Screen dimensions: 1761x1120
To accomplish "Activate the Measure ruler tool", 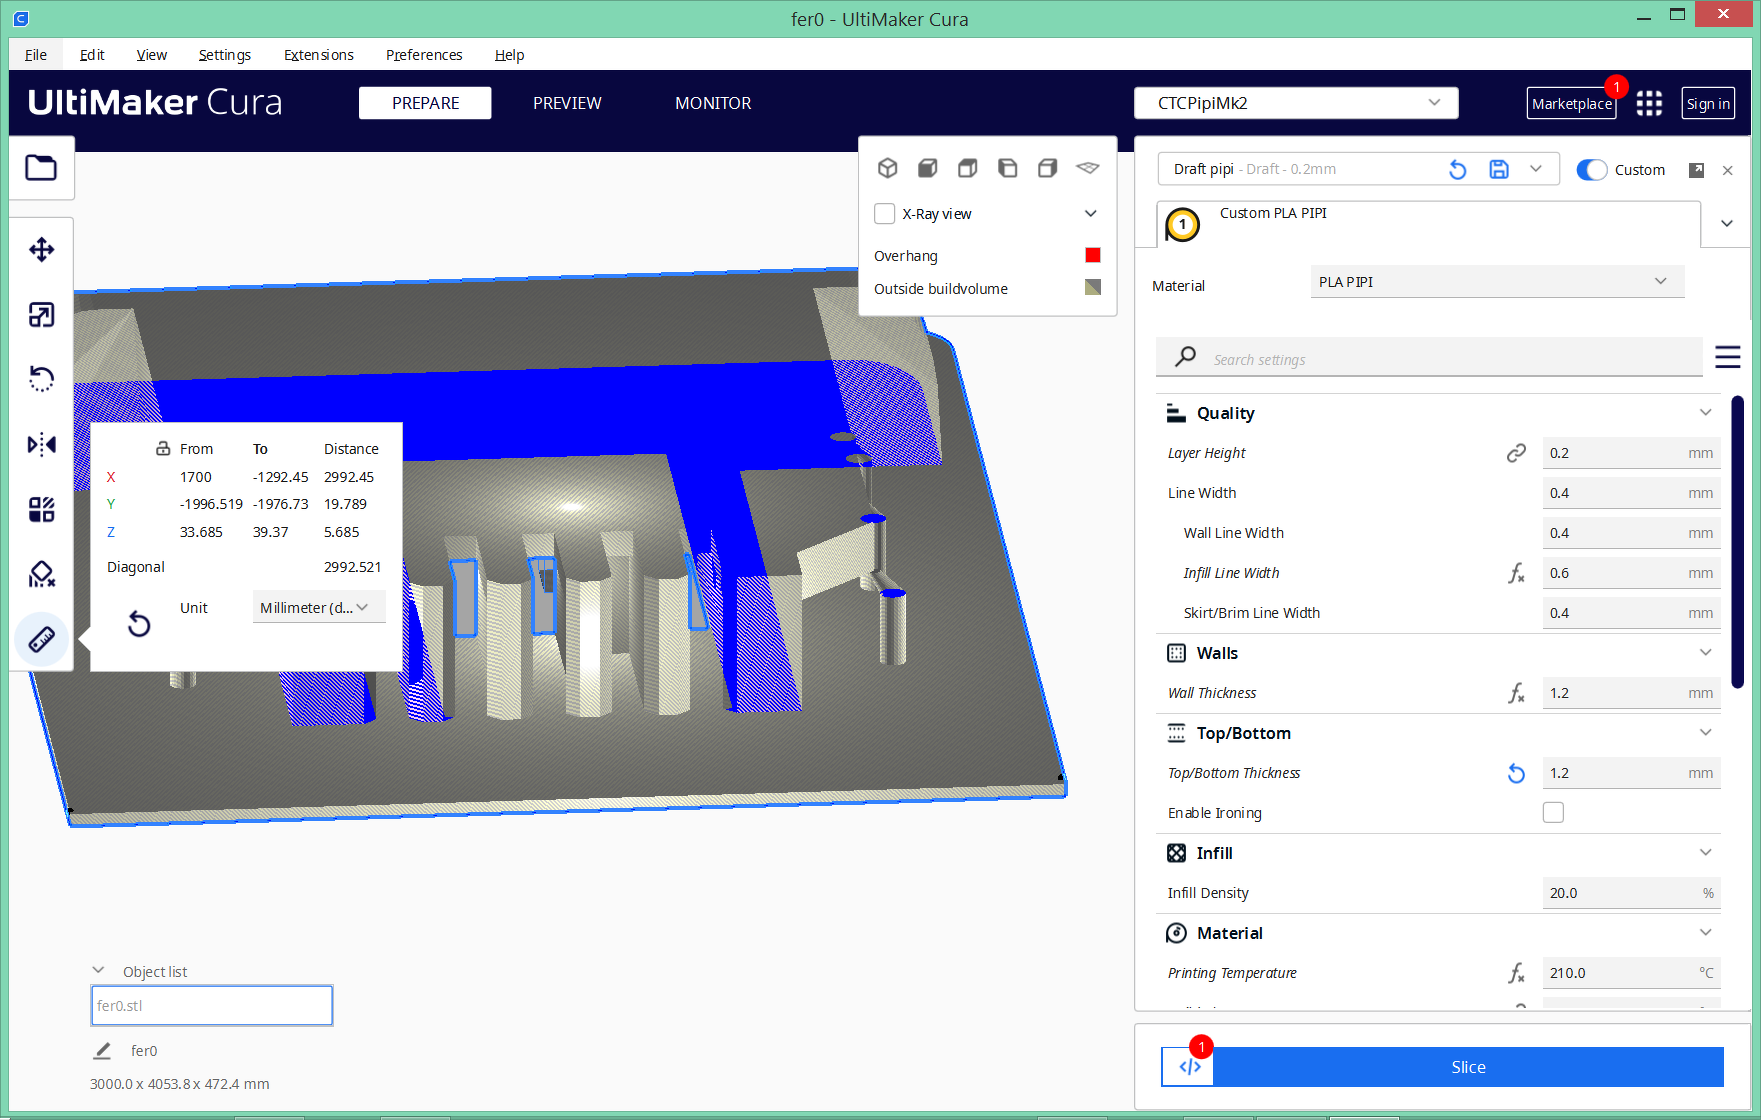I will [41, 639].
